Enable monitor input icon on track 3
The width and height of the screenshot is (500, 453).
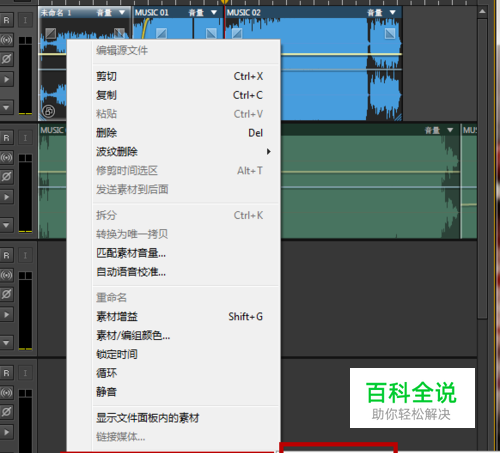point(6,275)
